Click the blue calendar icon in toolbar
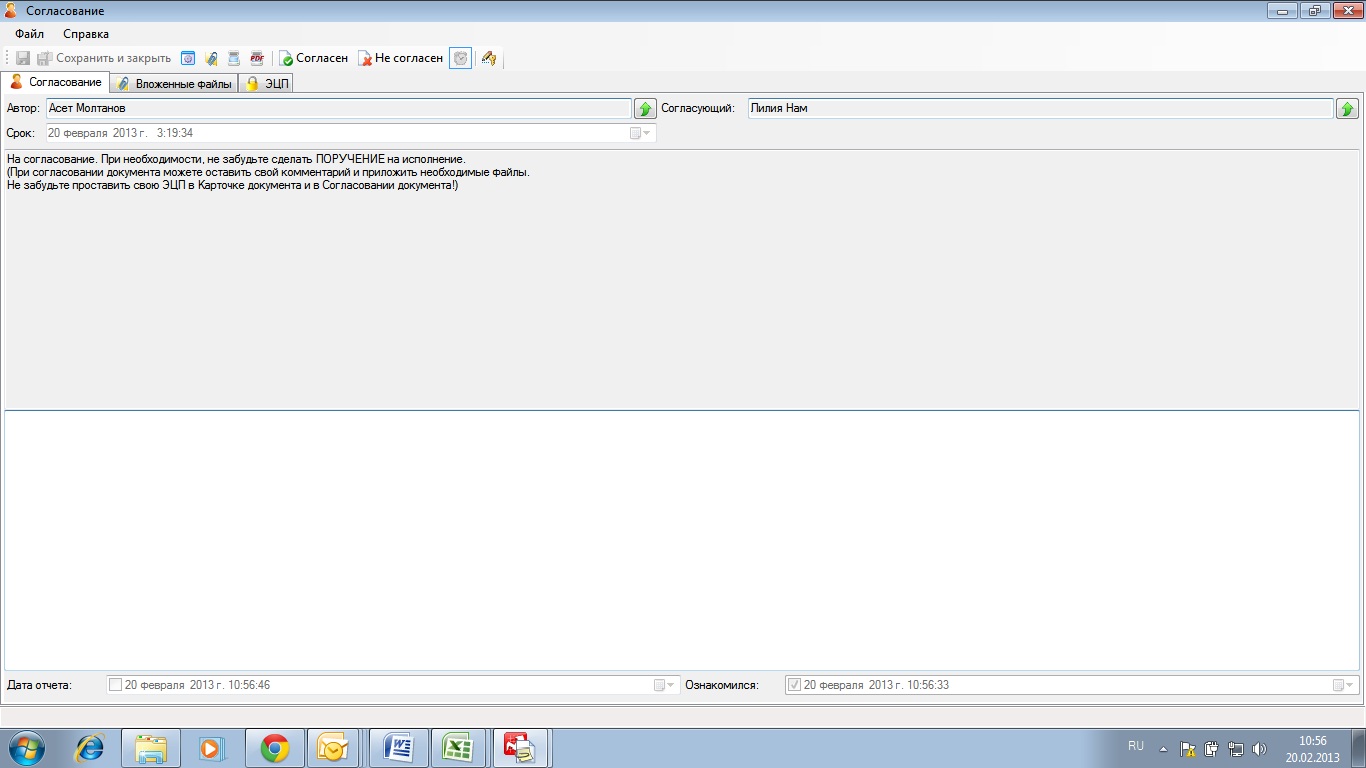Viewport: 1366px width, 768px height. point(187,58)
